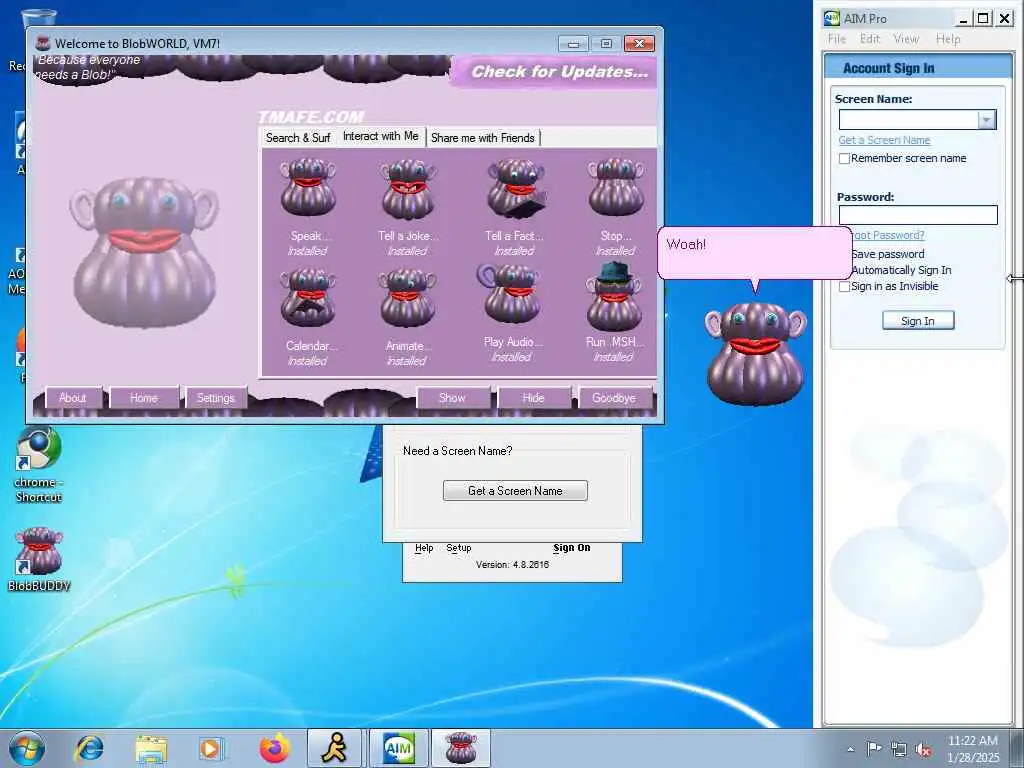1024x768 pixels.
Task: Focus the Screen Name input field
Action: click(908, 120)
